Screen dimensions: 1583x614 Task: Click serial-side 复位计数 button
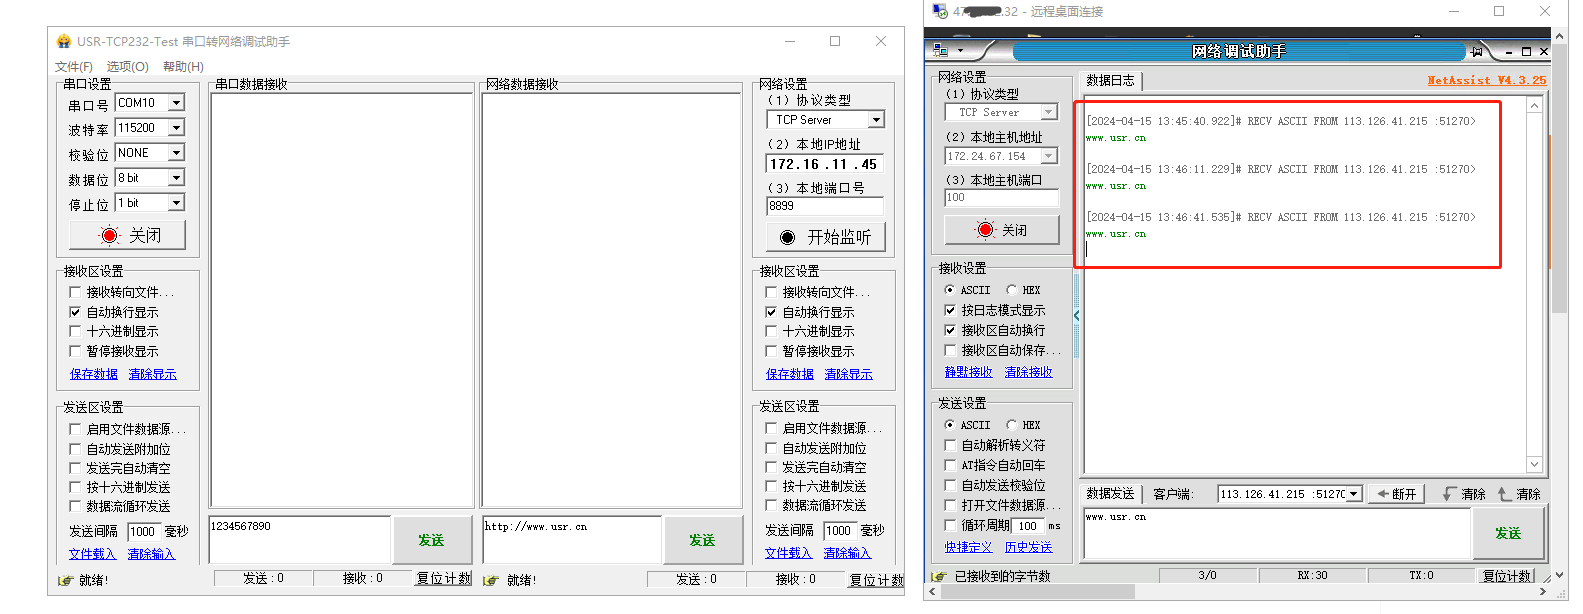pyautogui.click(x=444, y=578)
